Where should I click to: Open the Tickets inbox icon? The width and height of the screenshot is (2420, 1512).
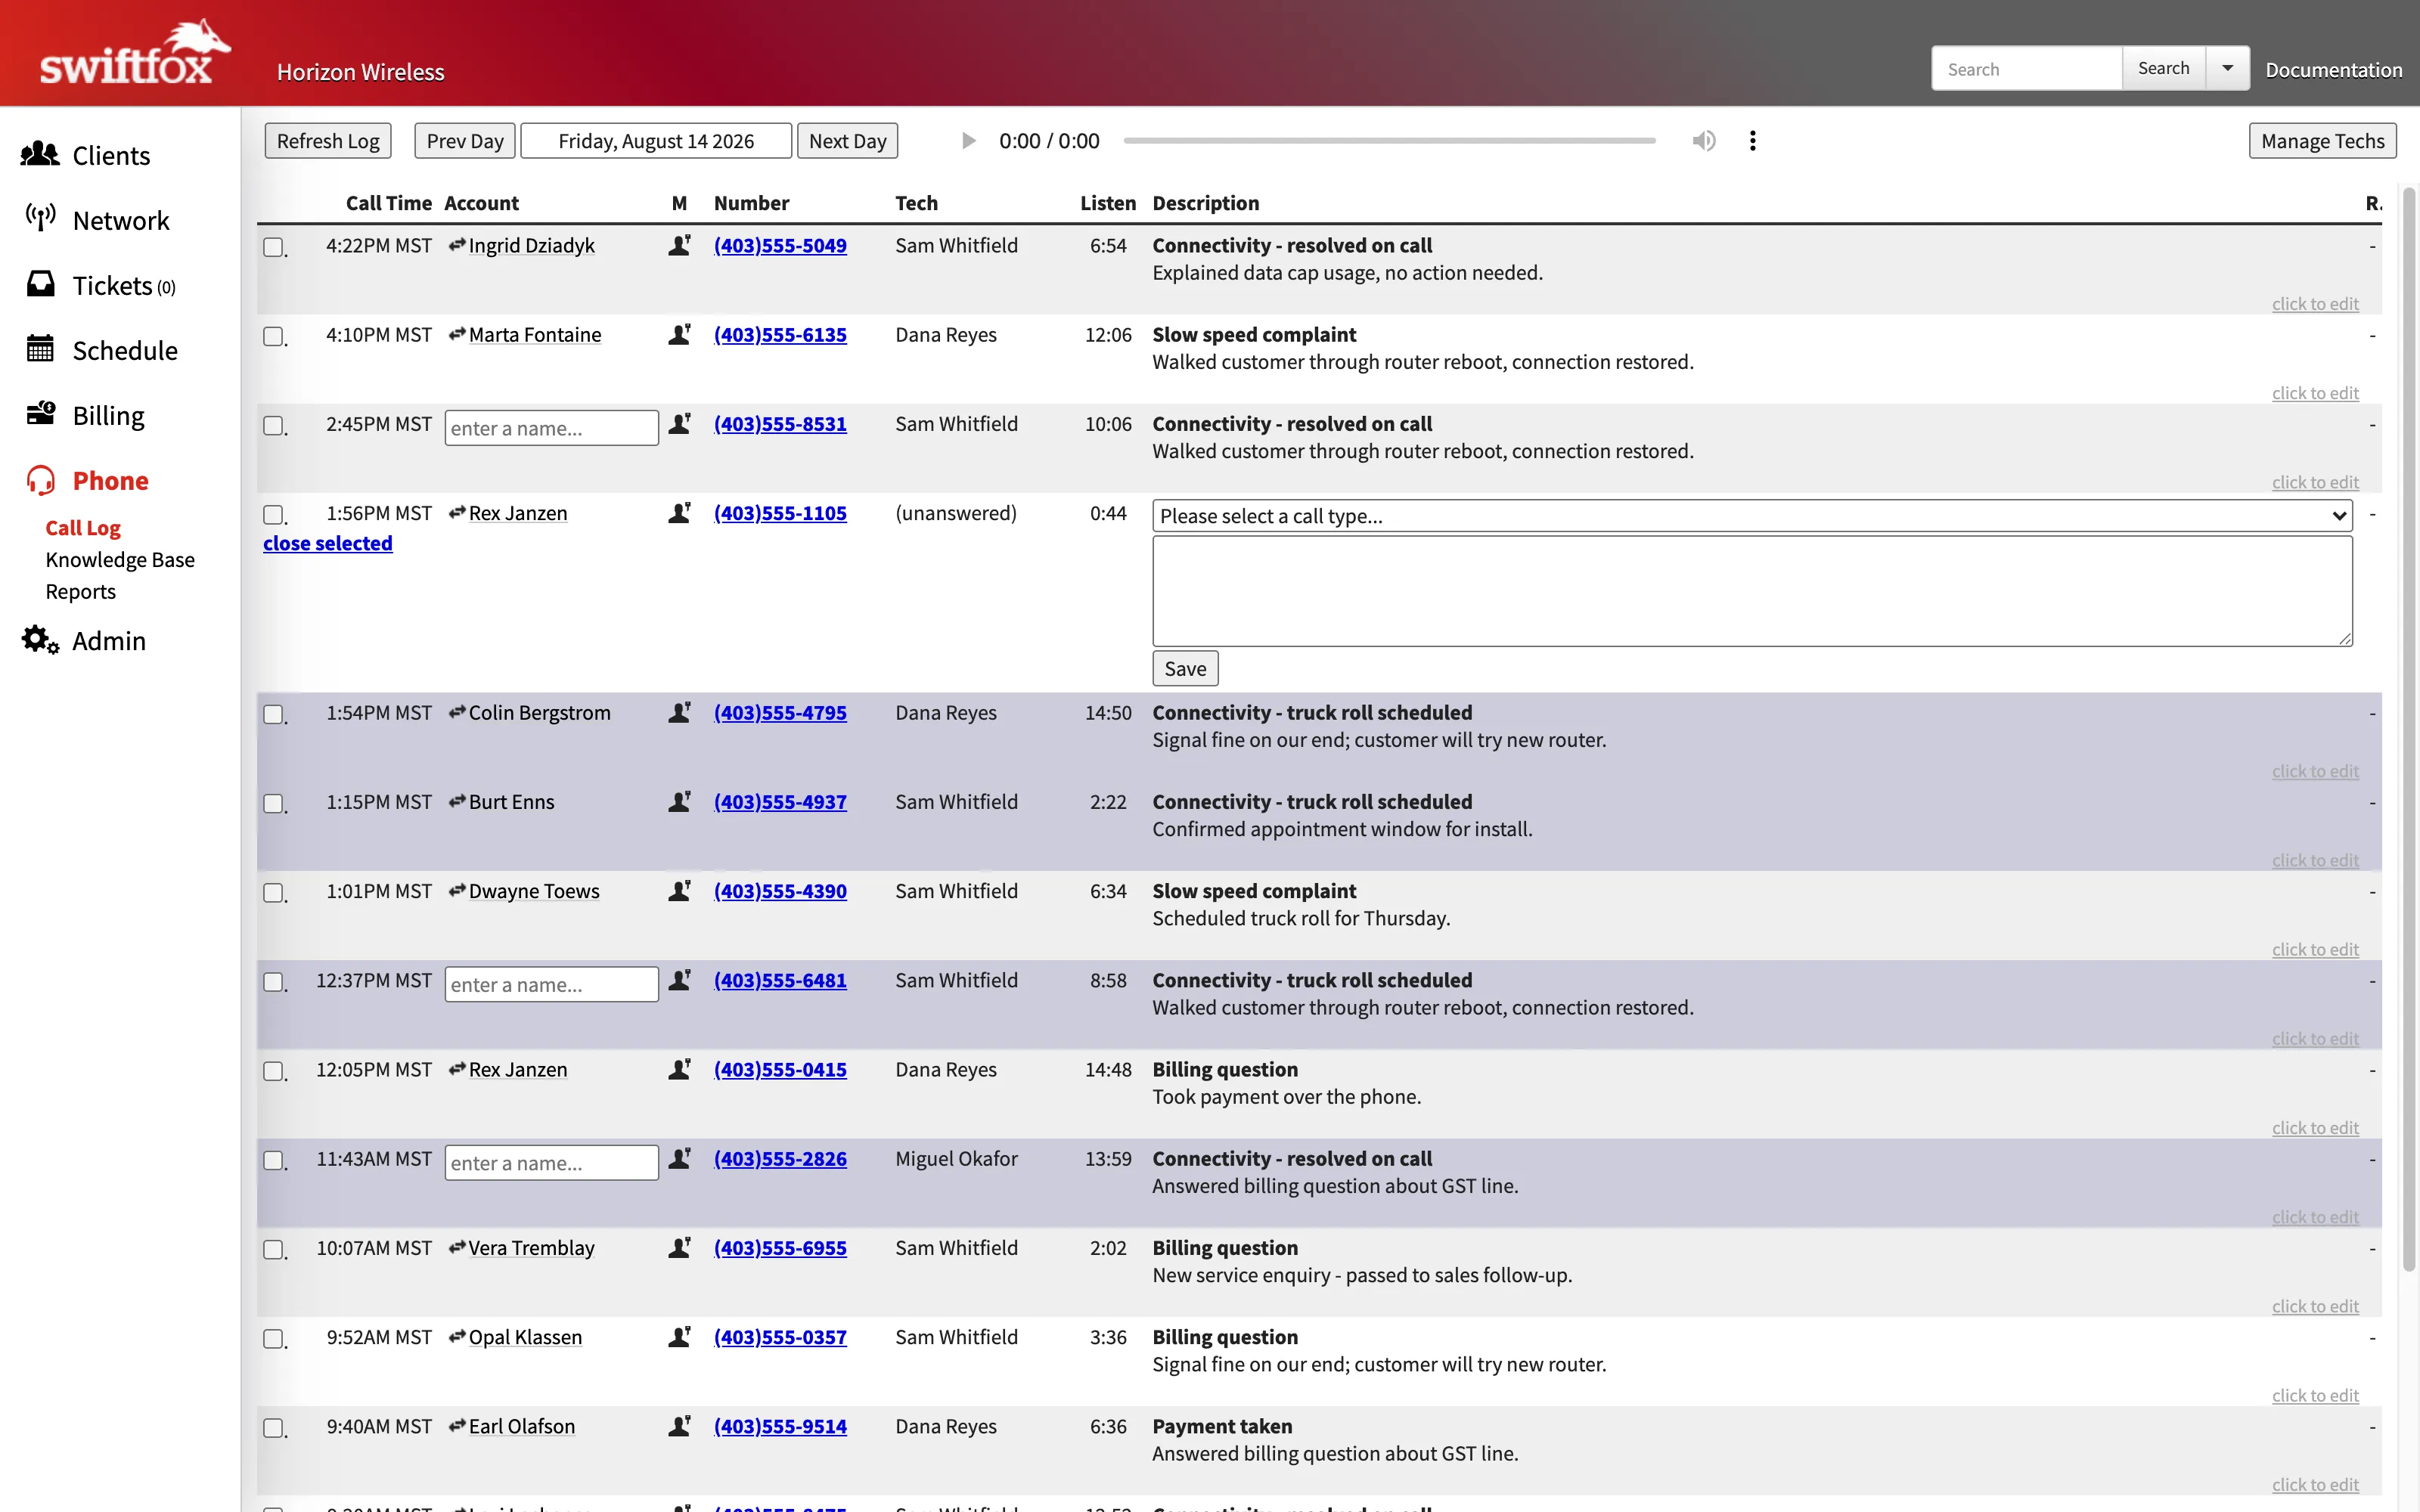(x=40, y=285)
